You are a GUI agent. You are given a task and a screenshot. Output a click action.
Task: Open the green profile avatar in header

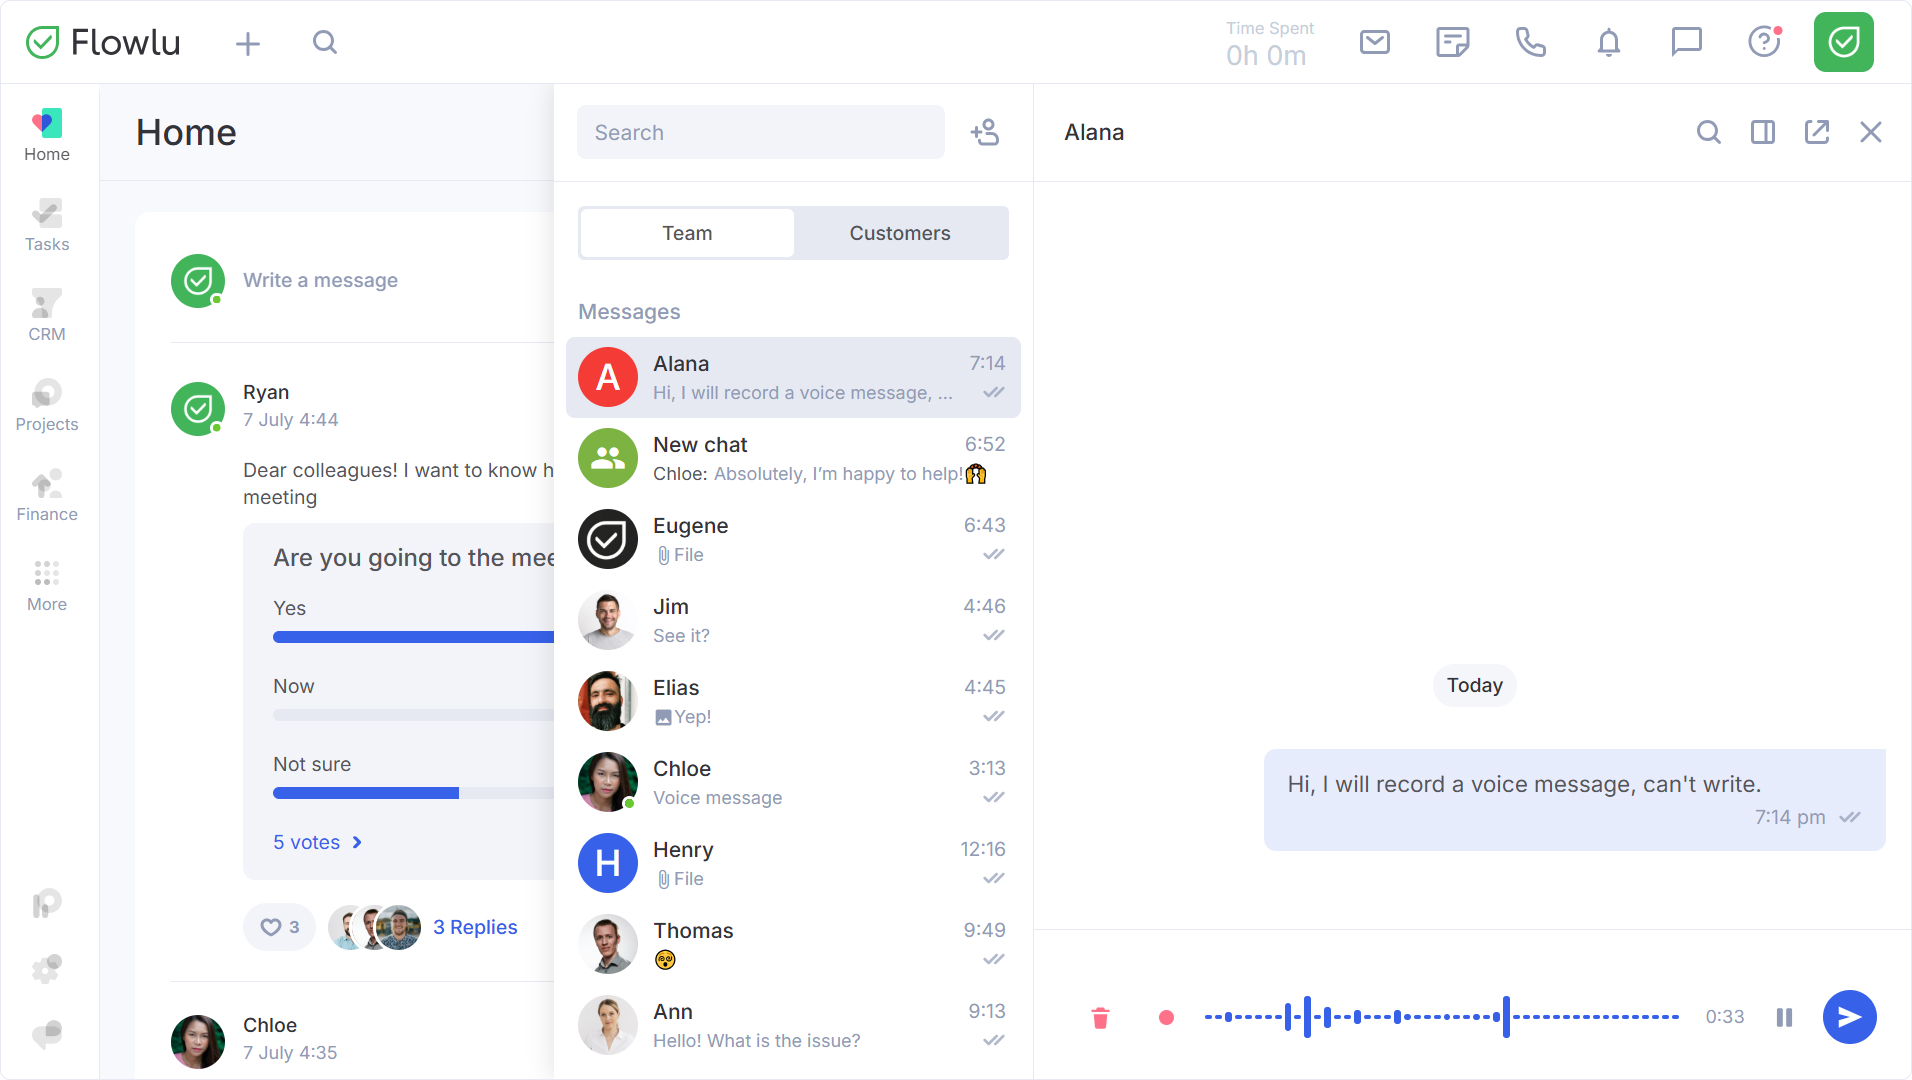click(1844, 42)
